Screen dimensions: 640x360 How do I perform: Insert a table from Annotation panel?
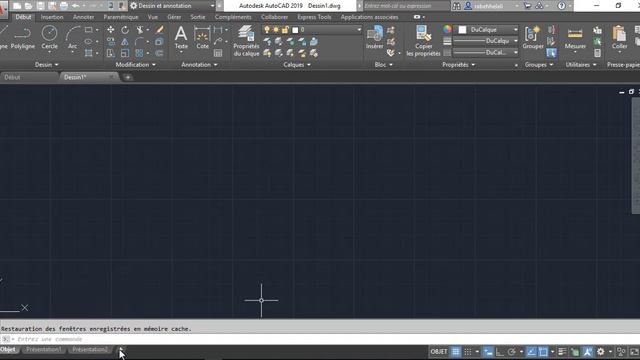point(218,53)
